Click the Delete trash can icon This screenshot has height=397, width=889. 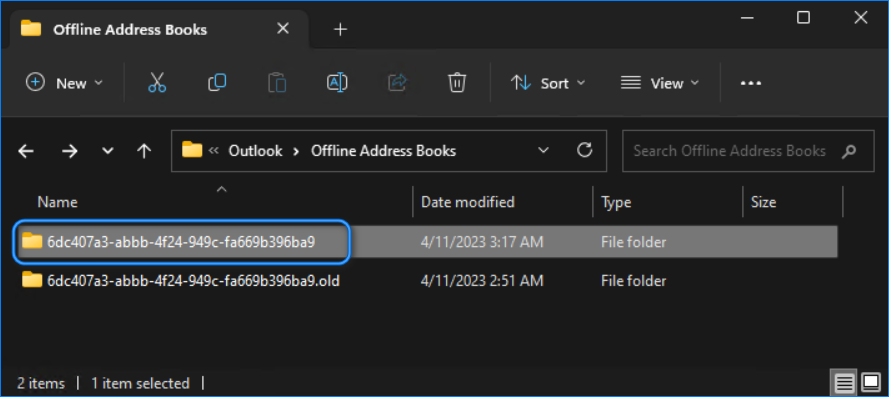click(457, 83)
